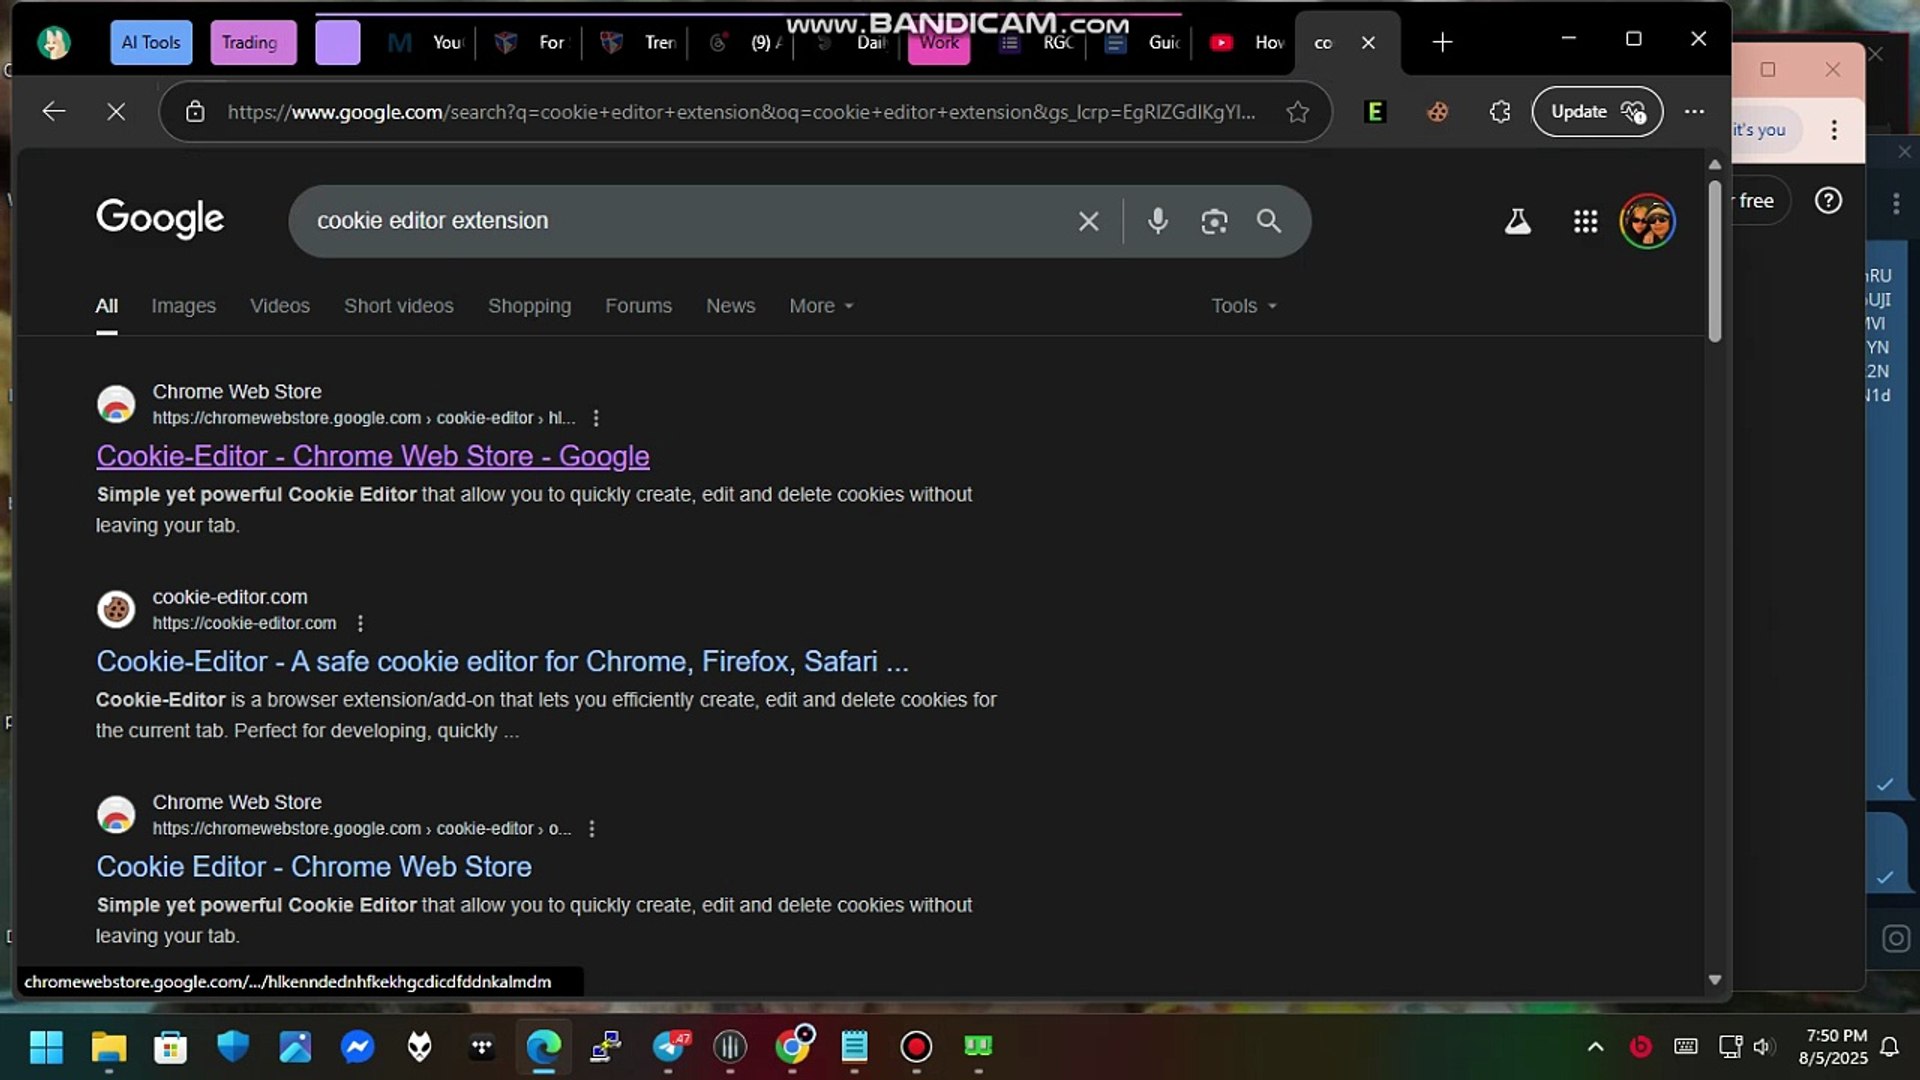
Task: Search by image using the Google Lens icon
Action: pyautogui.click(x=1214, y=221)
